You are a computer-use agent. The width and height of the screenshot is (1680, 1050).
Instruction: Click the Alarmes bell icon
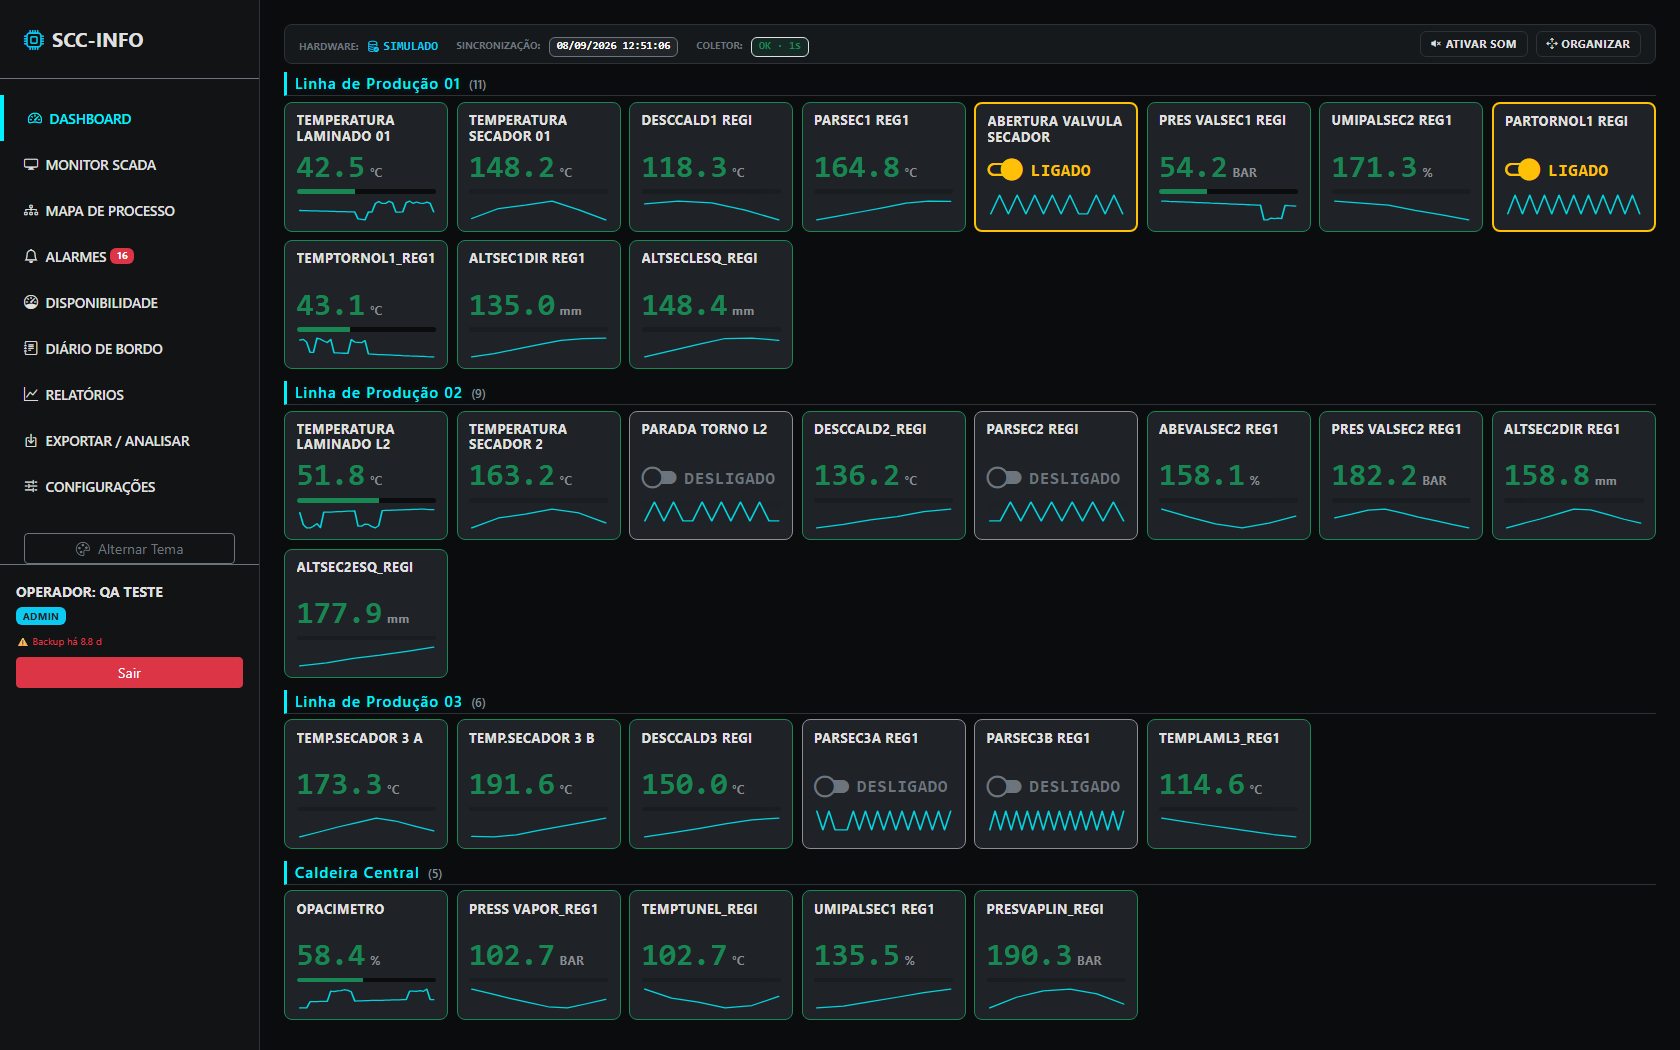31,257
